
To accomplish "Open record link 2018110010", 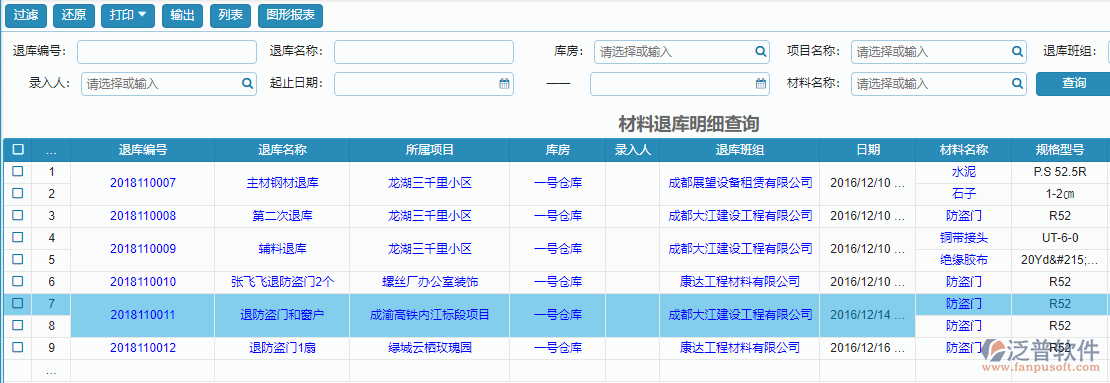I will (143, 282).
